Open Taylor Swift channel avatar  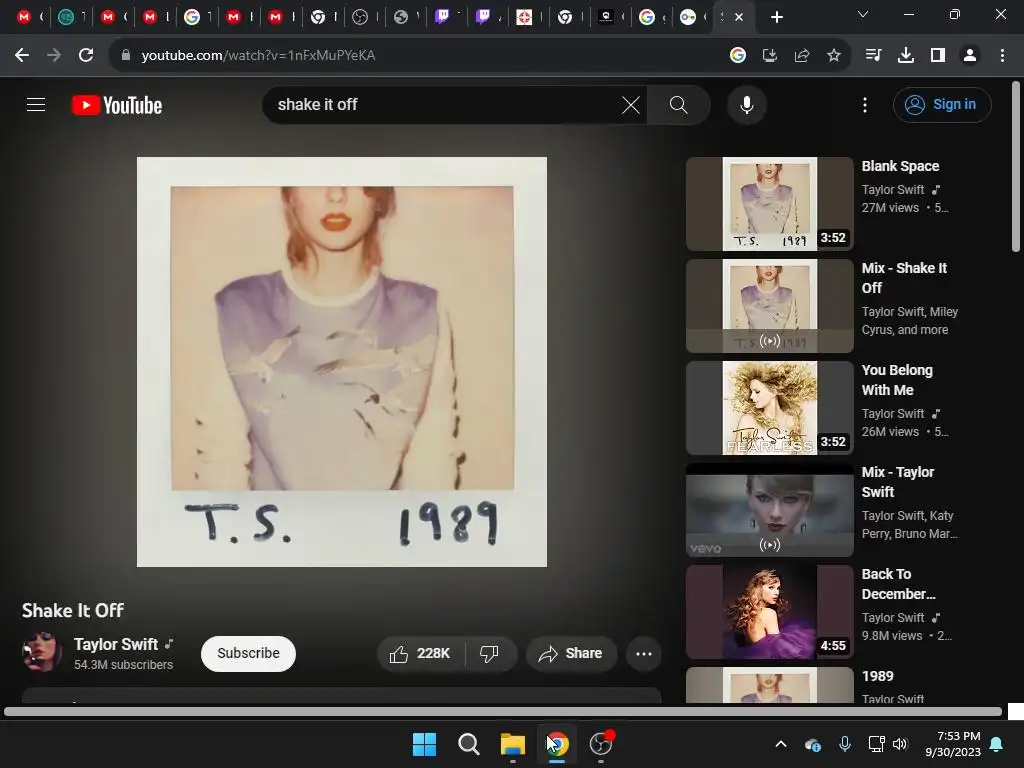pyautogui.click(x=42, y=652)
